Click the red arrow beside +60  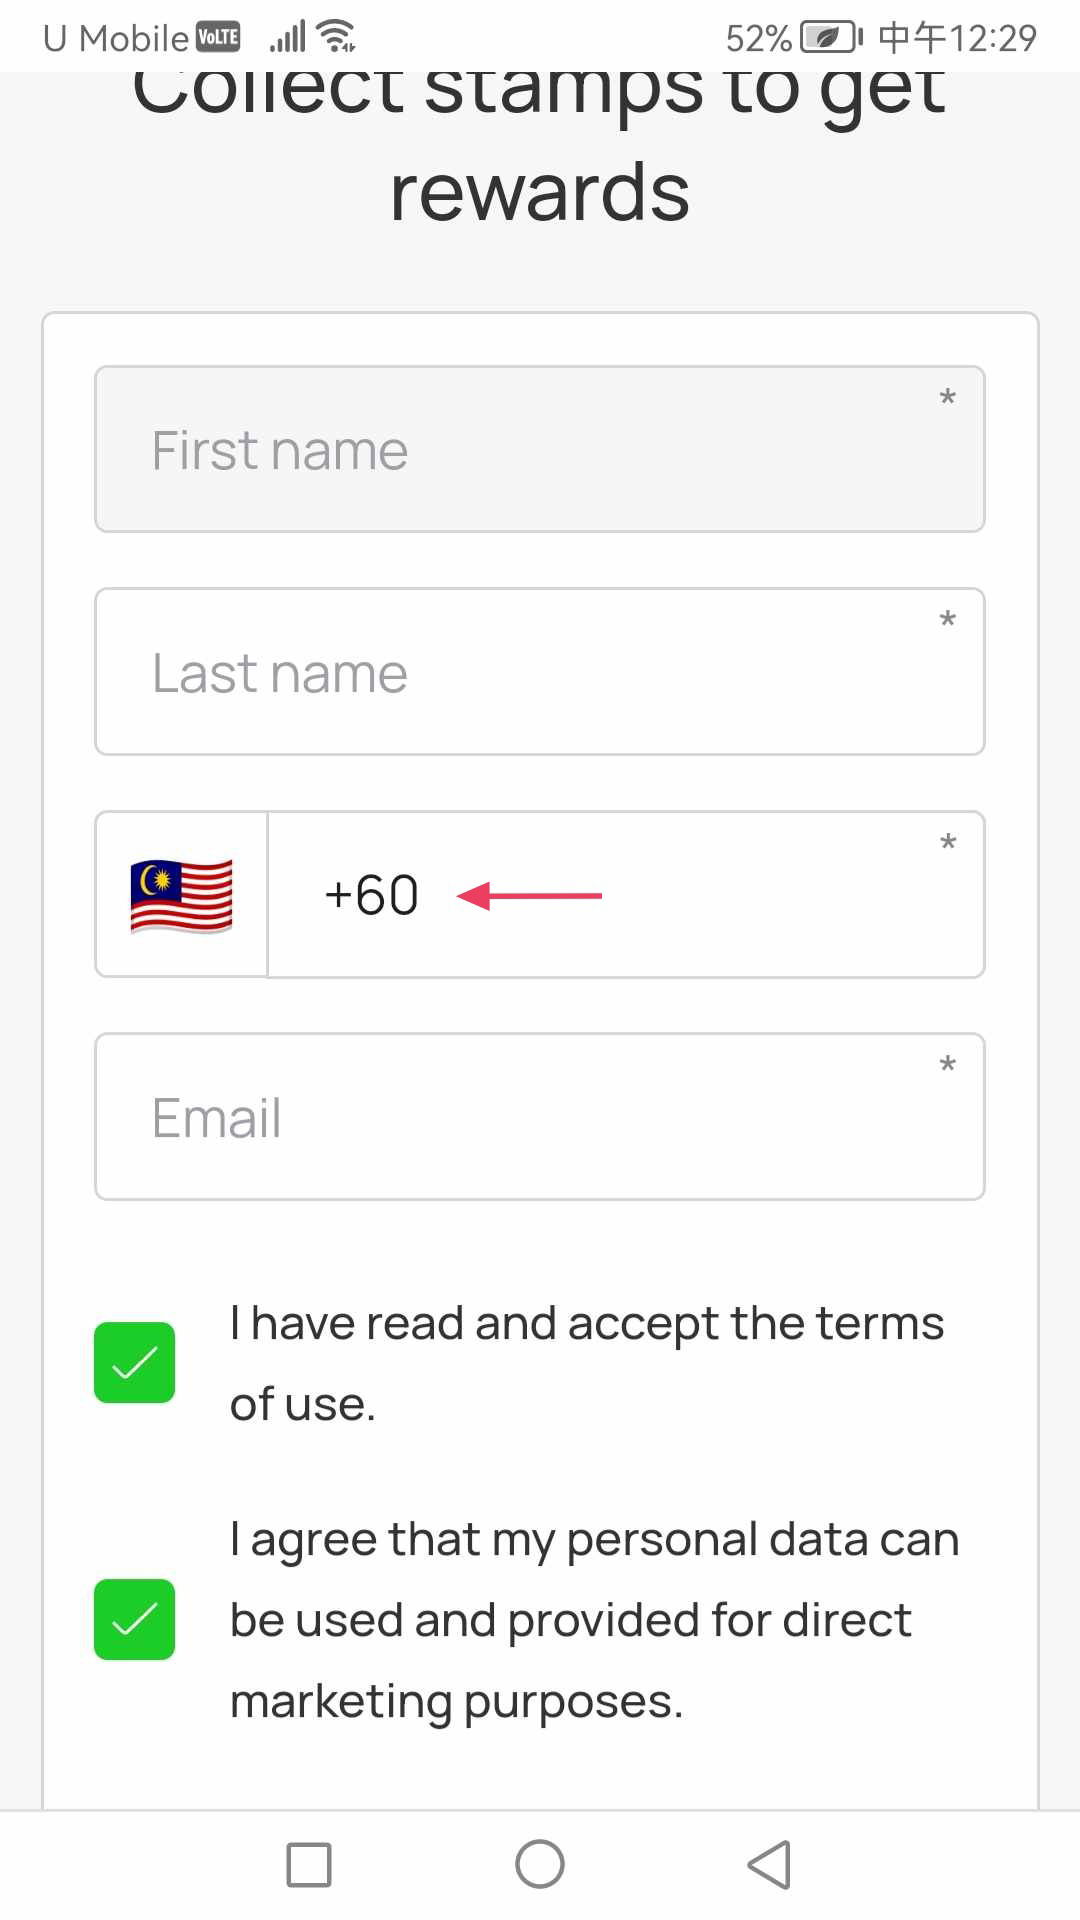click(x=529, y=895)
